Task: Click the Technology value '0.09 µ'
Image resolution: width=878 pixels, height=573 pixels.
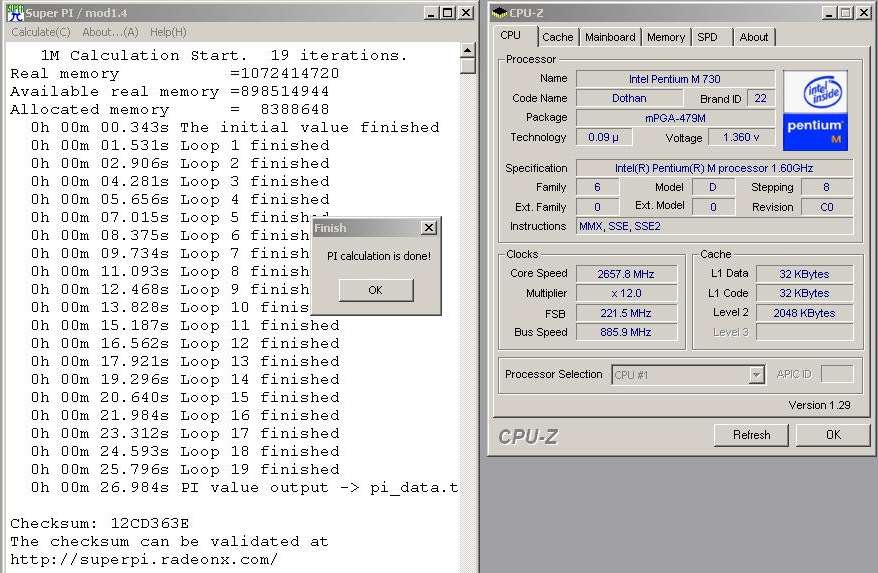Action: pyautogui.click(x=604, y=137)
